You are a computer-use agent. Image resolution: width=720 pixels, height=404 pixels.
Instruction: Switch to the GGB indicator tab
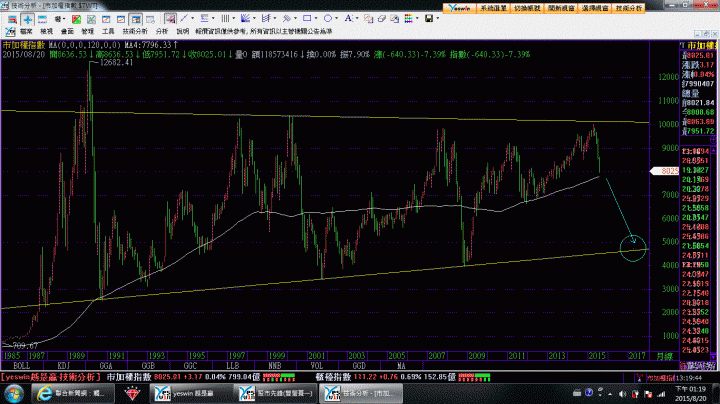coord(148,366)
